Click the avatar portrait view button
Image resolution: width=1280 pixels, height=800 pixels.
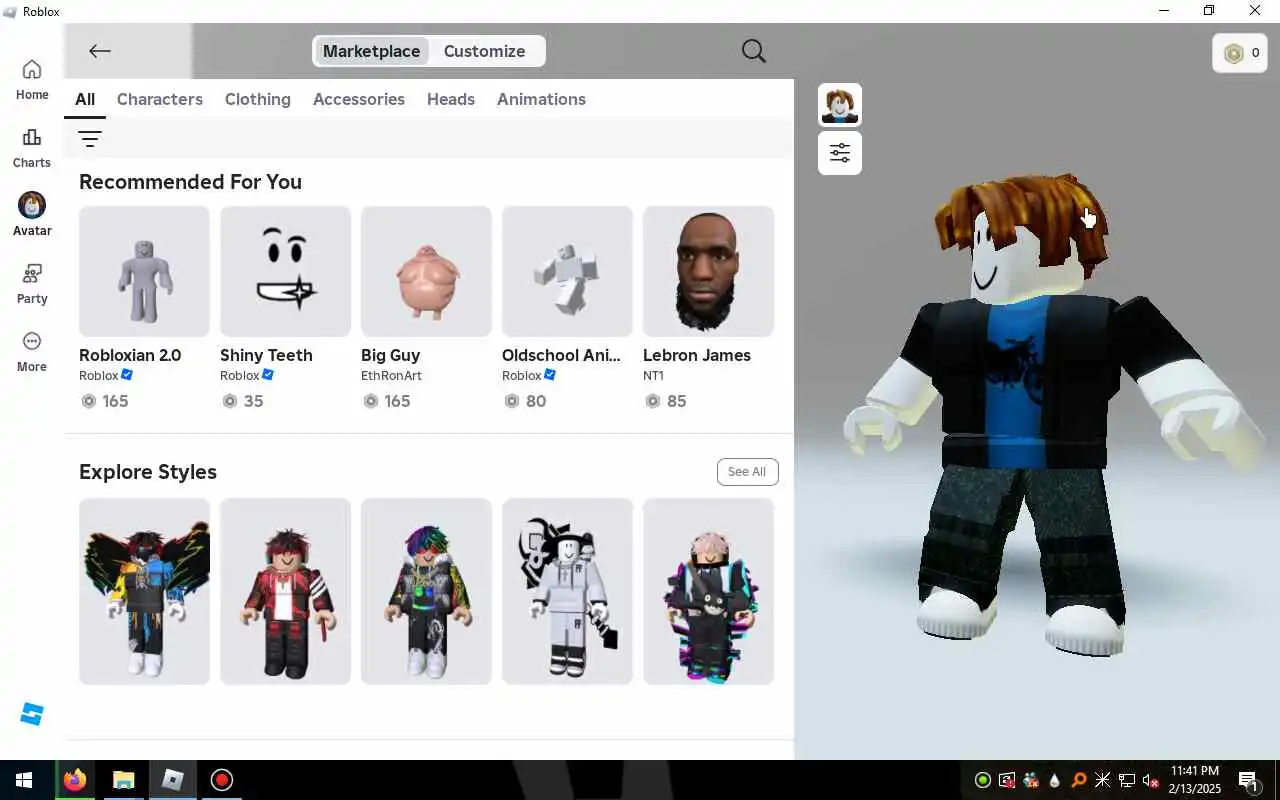(x=840, y=105)
